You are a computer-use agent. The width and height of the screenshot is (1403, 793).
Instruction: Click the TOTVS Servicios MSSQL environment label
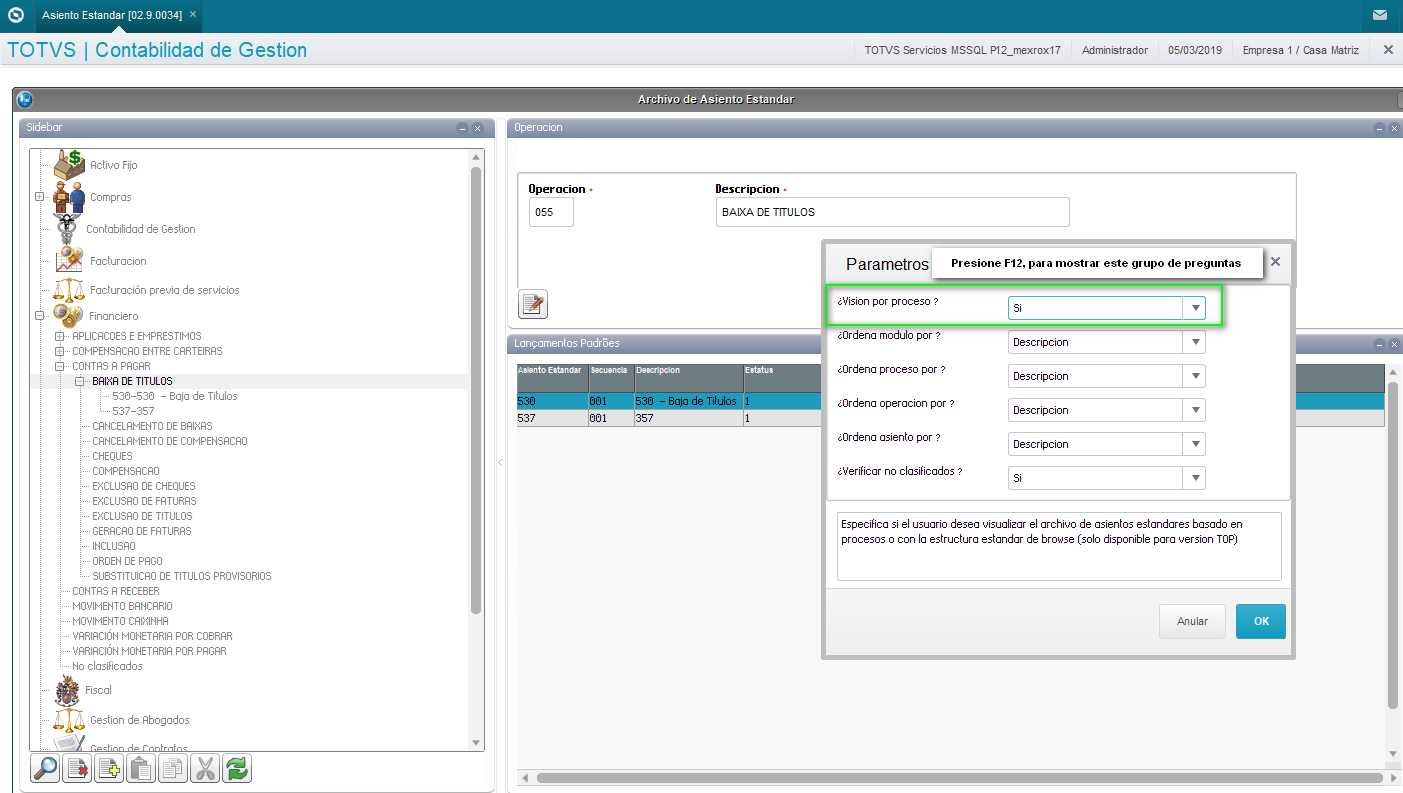[962, 50]
